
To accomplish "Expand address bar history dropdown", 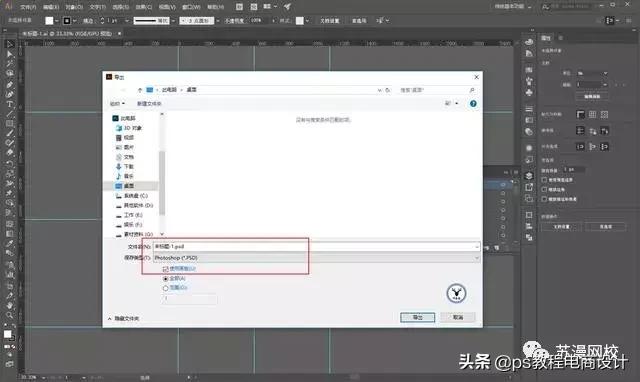I will [379, 90].
